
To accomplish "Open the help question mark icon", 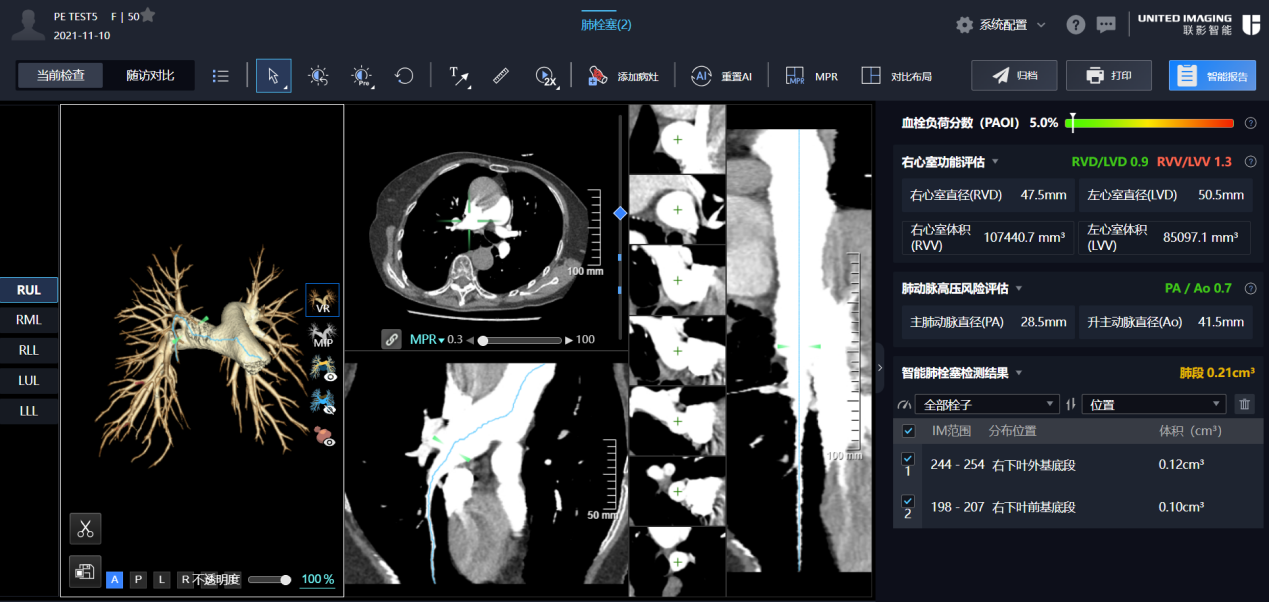I will pos(1076,24).
